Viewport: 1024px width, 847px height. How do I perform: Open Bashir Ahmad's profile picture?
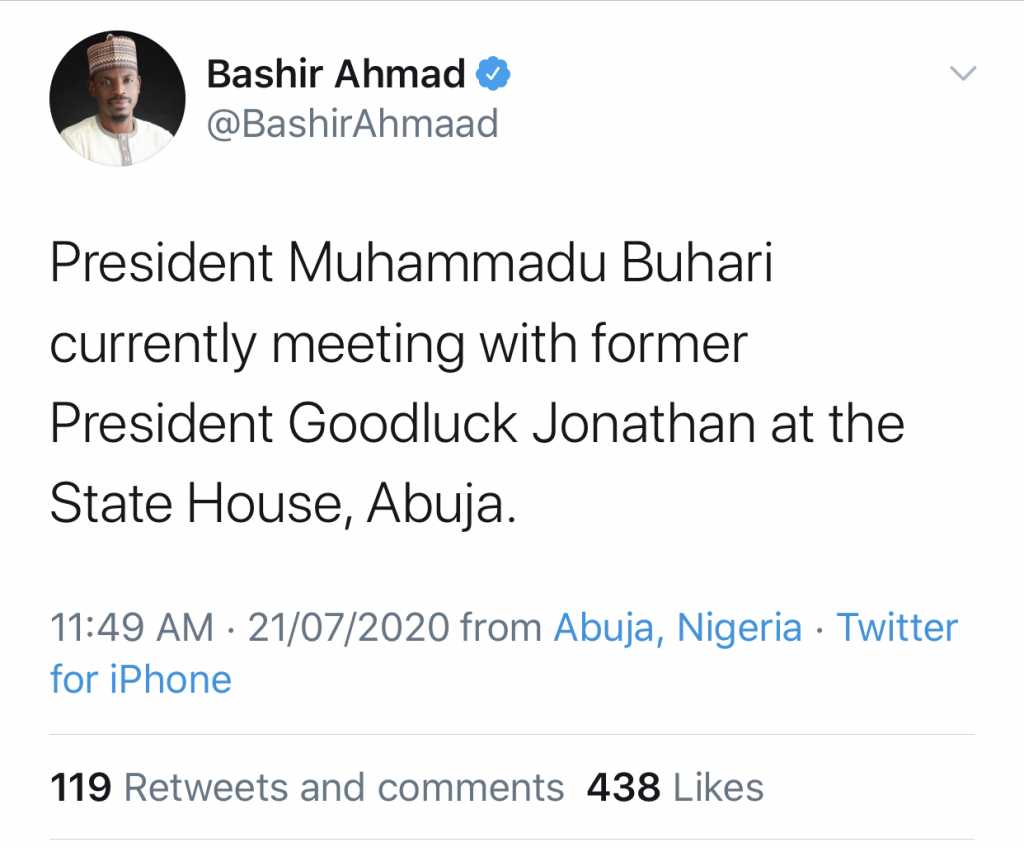118,99
